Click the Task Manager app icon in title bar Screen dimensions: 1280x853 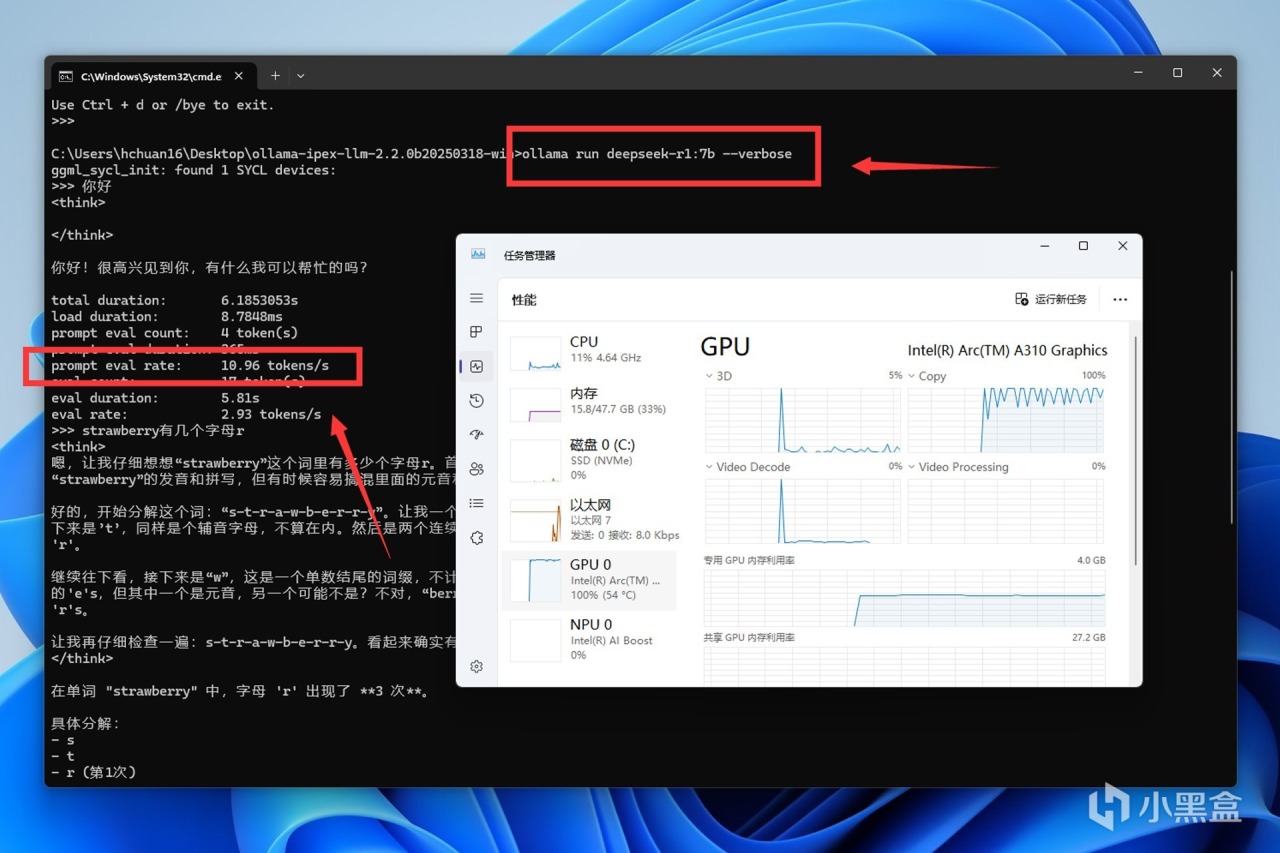tap(478, 254)
